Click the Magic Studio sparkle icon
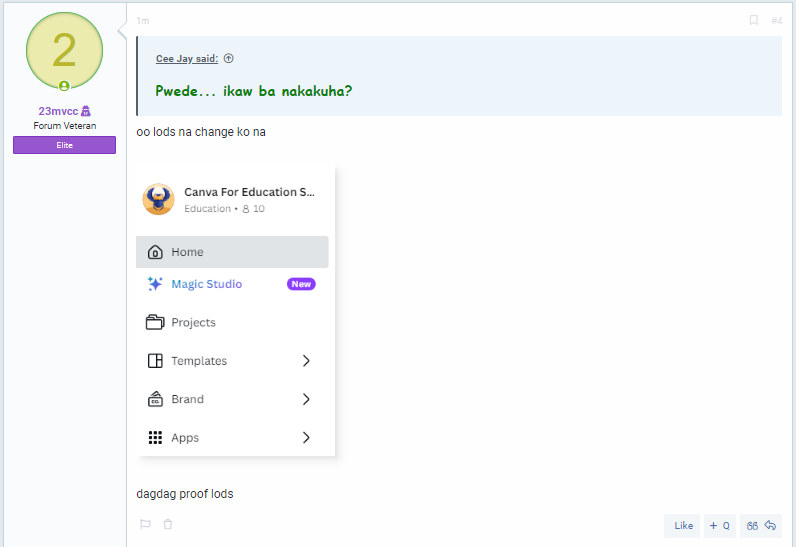 155,284
